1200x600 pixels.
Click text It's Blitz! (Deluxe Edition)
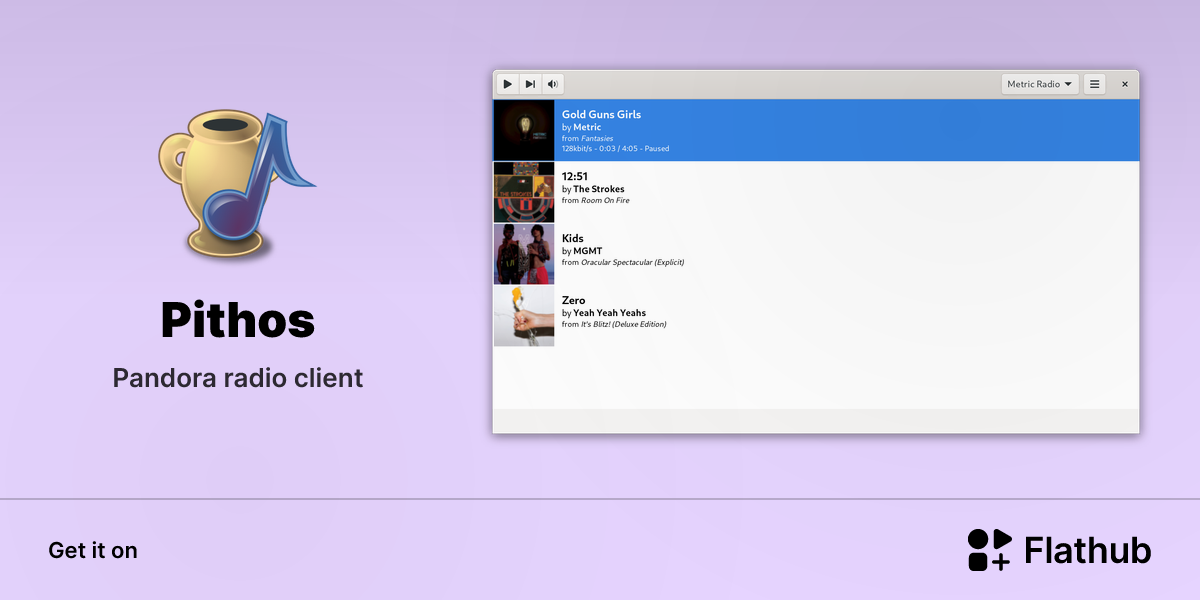click(624, 324)
